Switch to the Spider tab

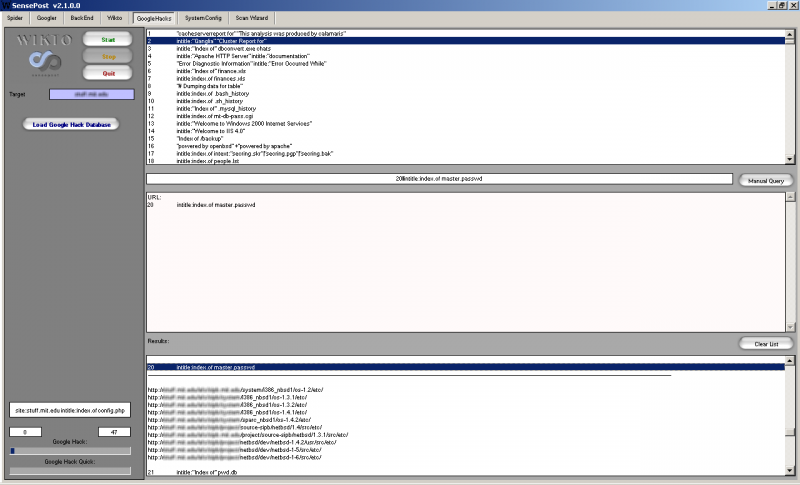15,18
